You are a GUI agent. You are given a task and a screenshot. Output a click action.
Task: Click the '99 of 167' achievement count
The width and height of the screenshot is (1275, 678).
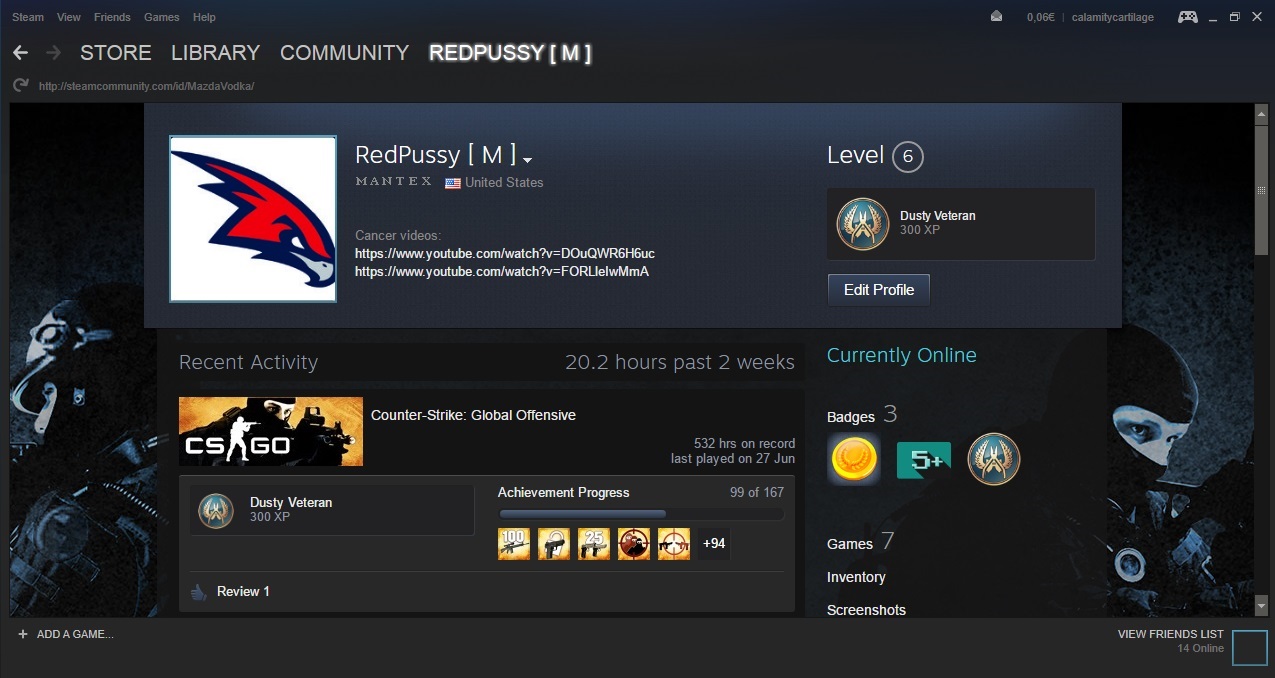point(757,492)
